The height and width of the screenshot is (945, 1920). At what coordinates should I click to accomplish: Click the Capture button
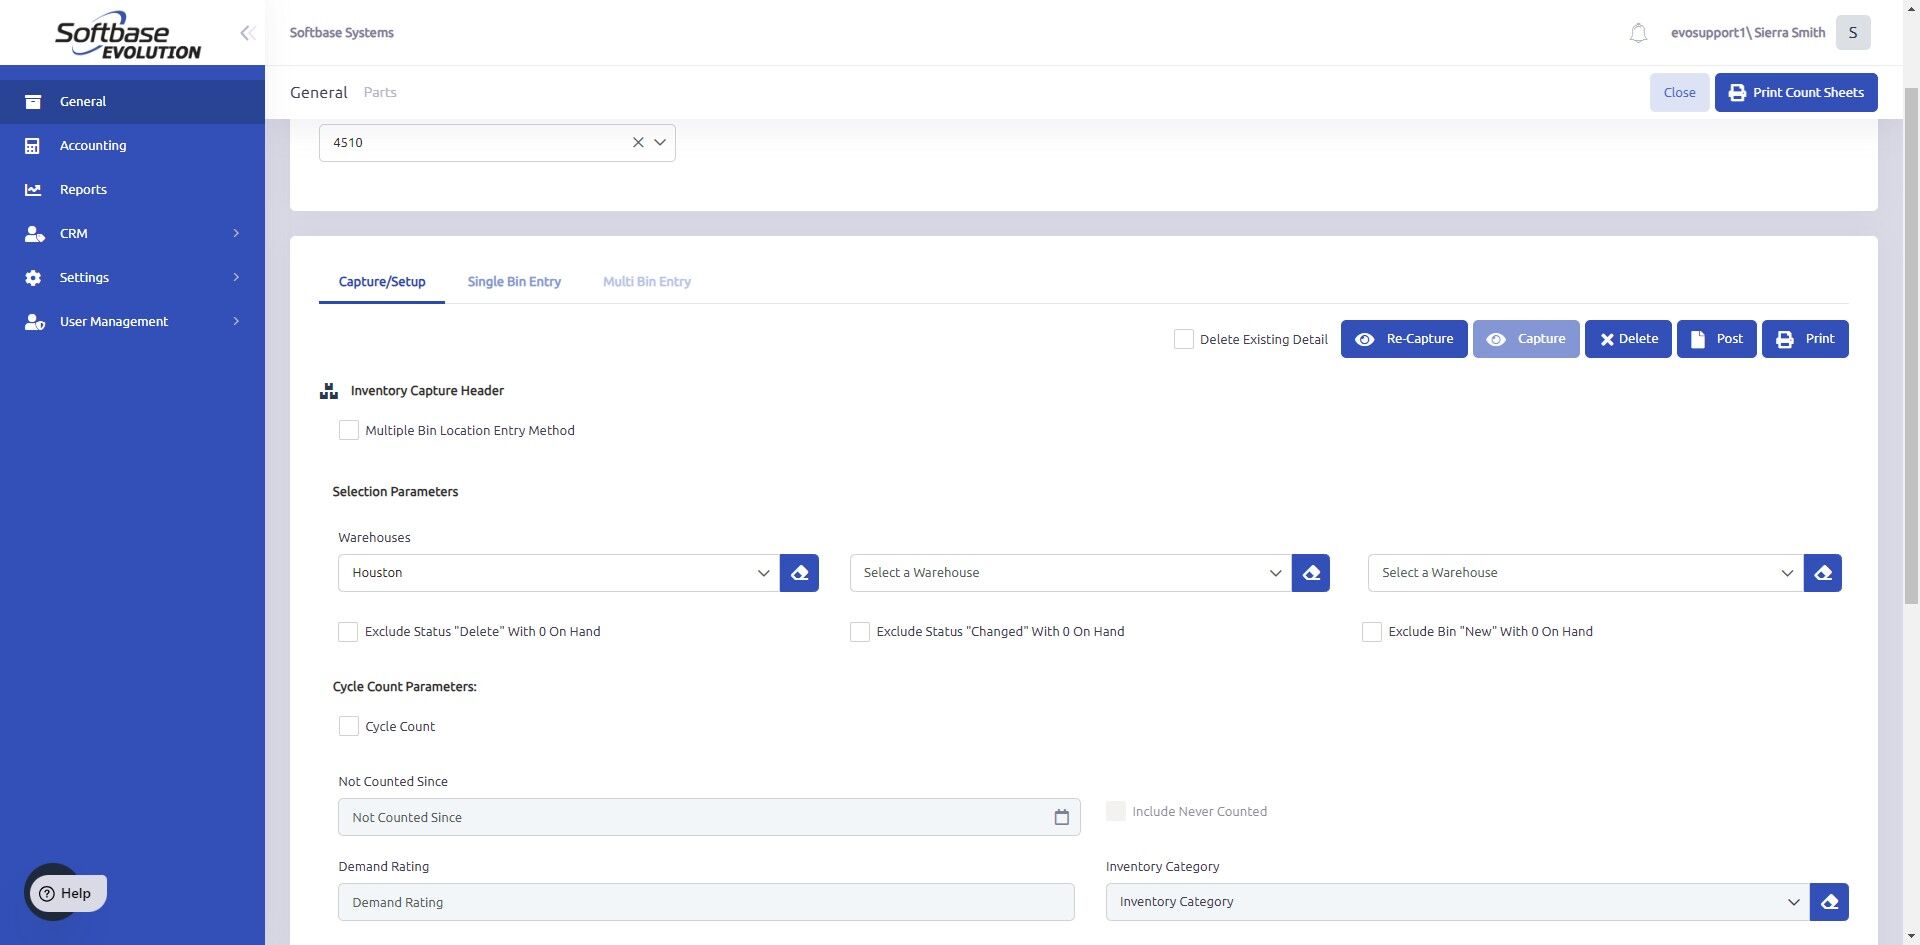(x=1526, y=339)
